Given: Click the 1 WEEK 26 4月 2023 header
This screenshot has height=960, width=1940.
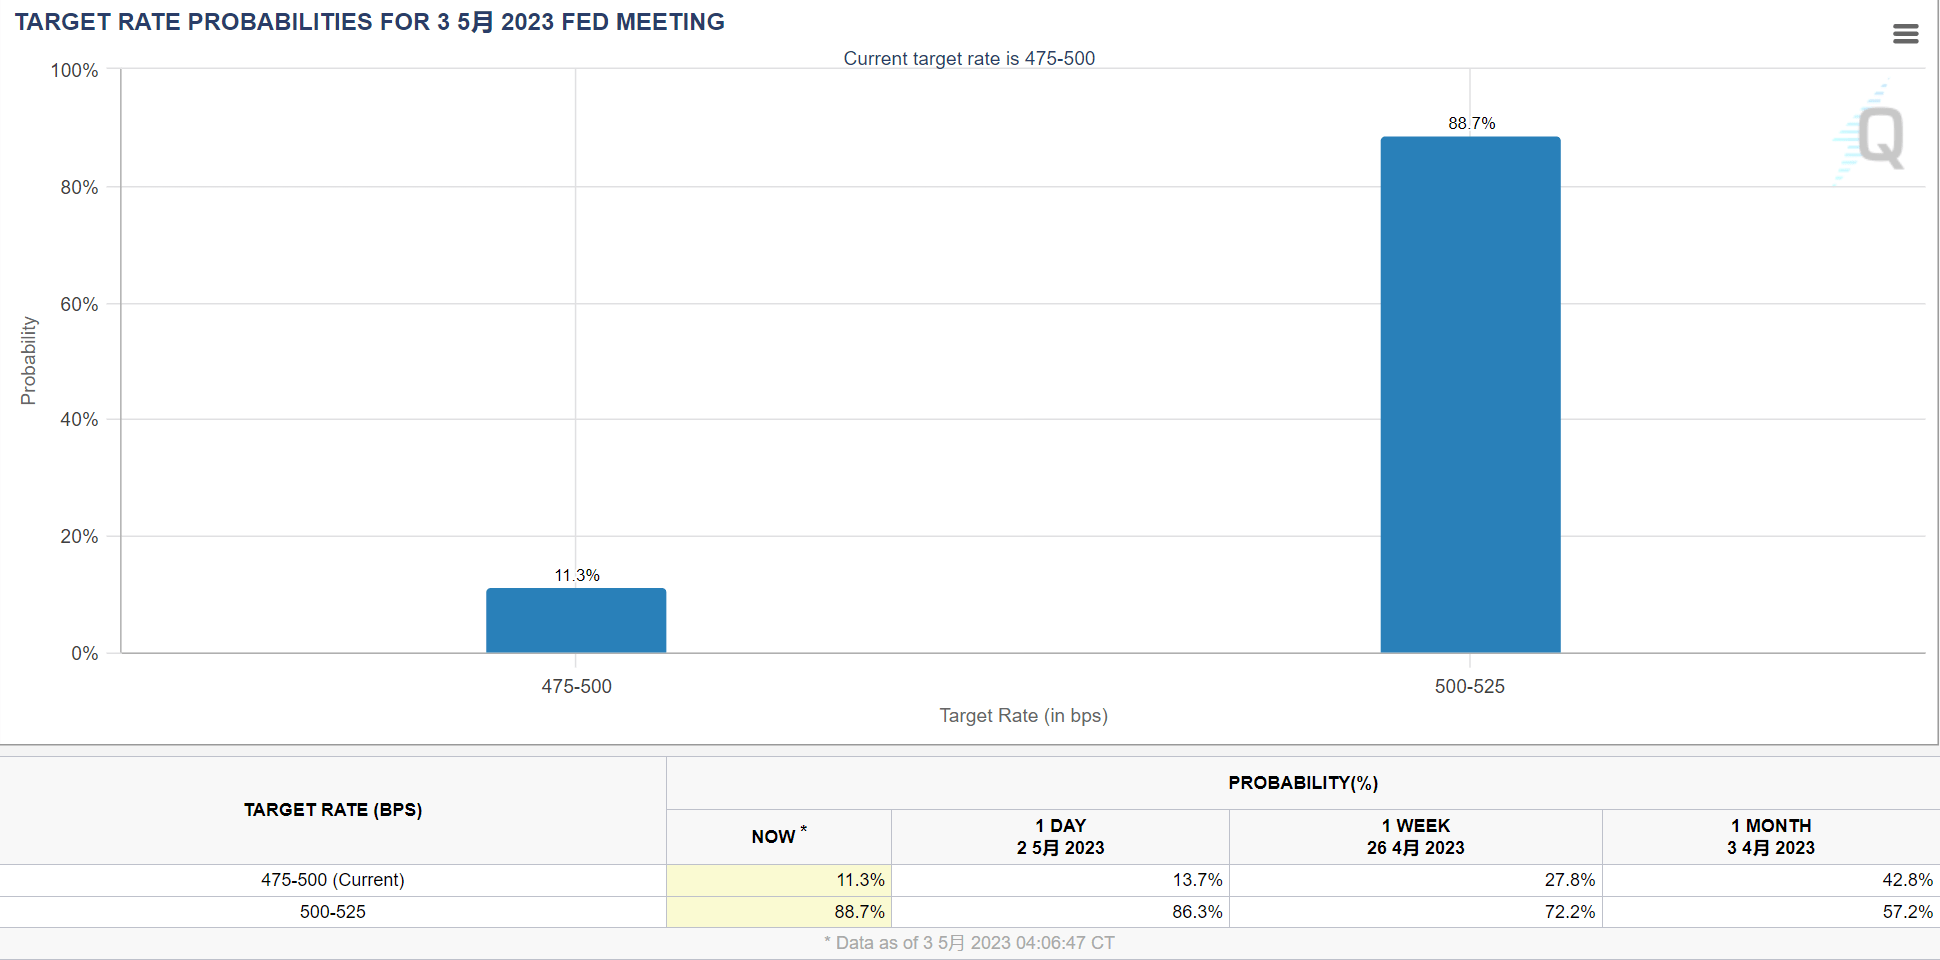Looking at the screenshot, I should (1415, 836).
